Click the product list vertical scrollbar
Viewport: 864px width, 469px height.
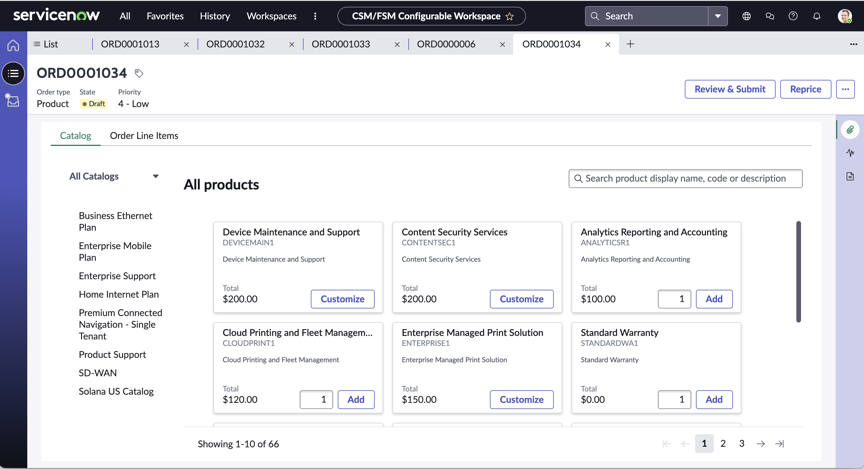[798, 272]
